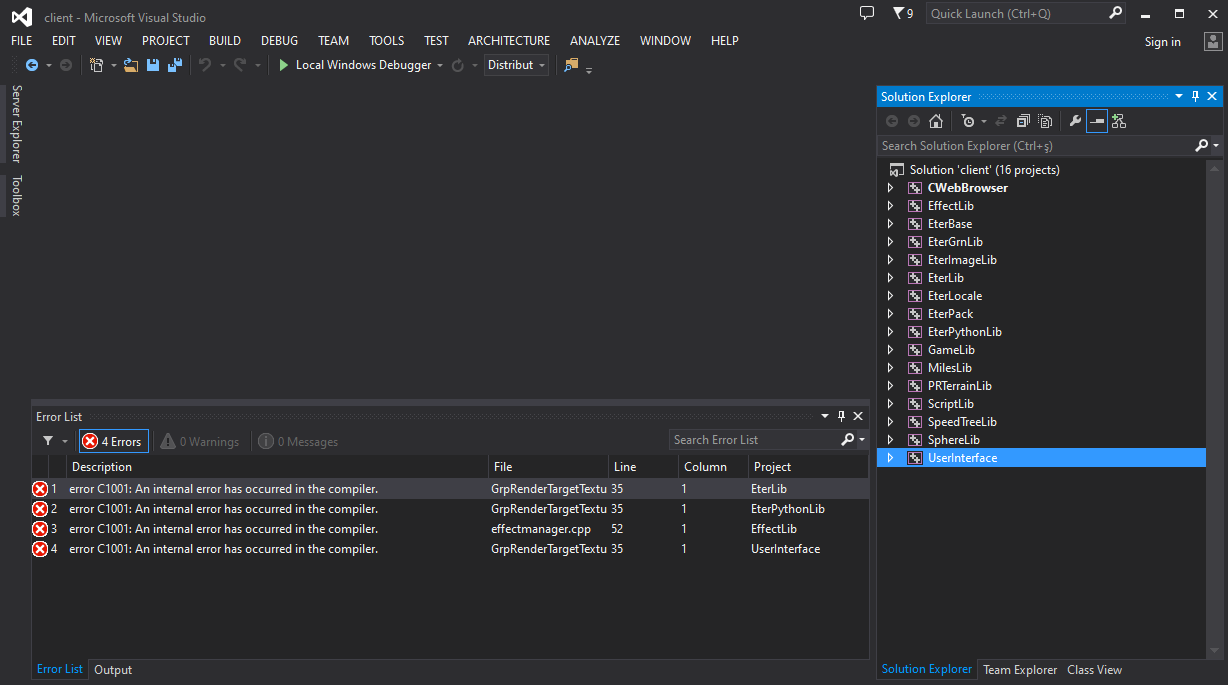This screenshot has width=1228, height=685.
Task: Click the Redo arrow icon
Action: [240, 65]
